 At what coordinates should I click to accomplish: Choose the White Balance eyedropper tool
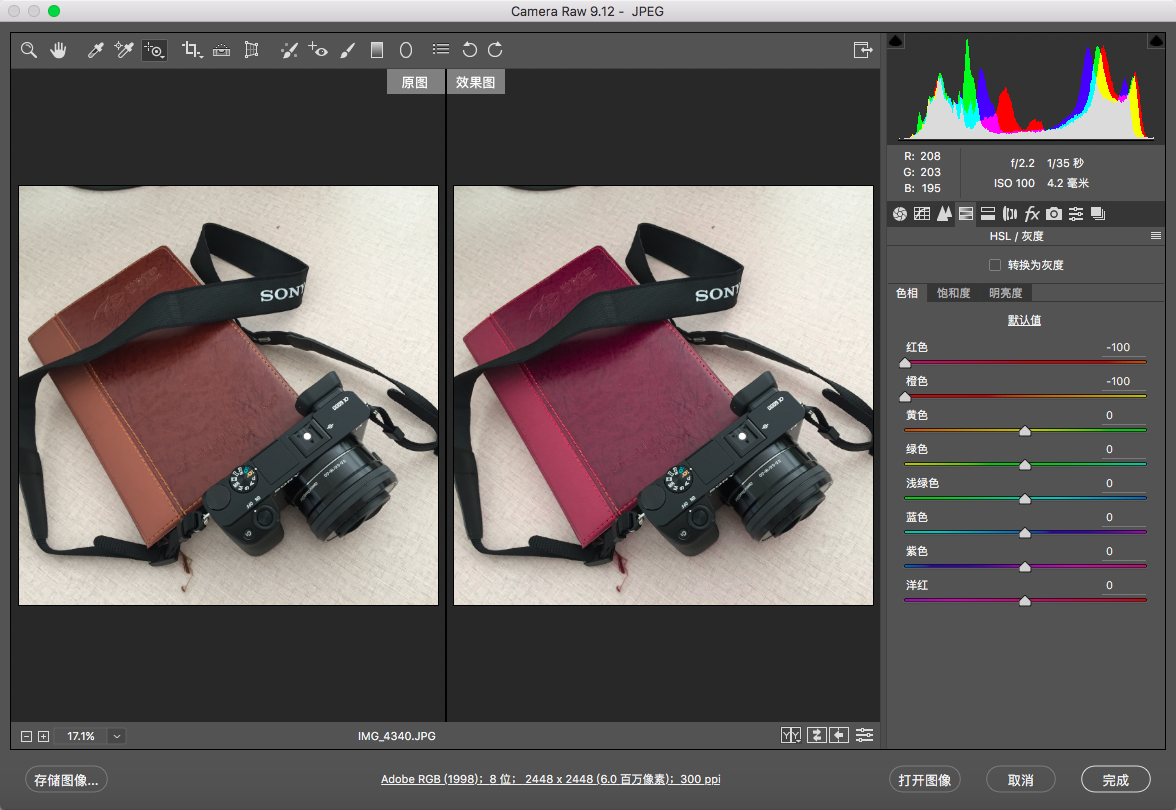coord(95,50)
